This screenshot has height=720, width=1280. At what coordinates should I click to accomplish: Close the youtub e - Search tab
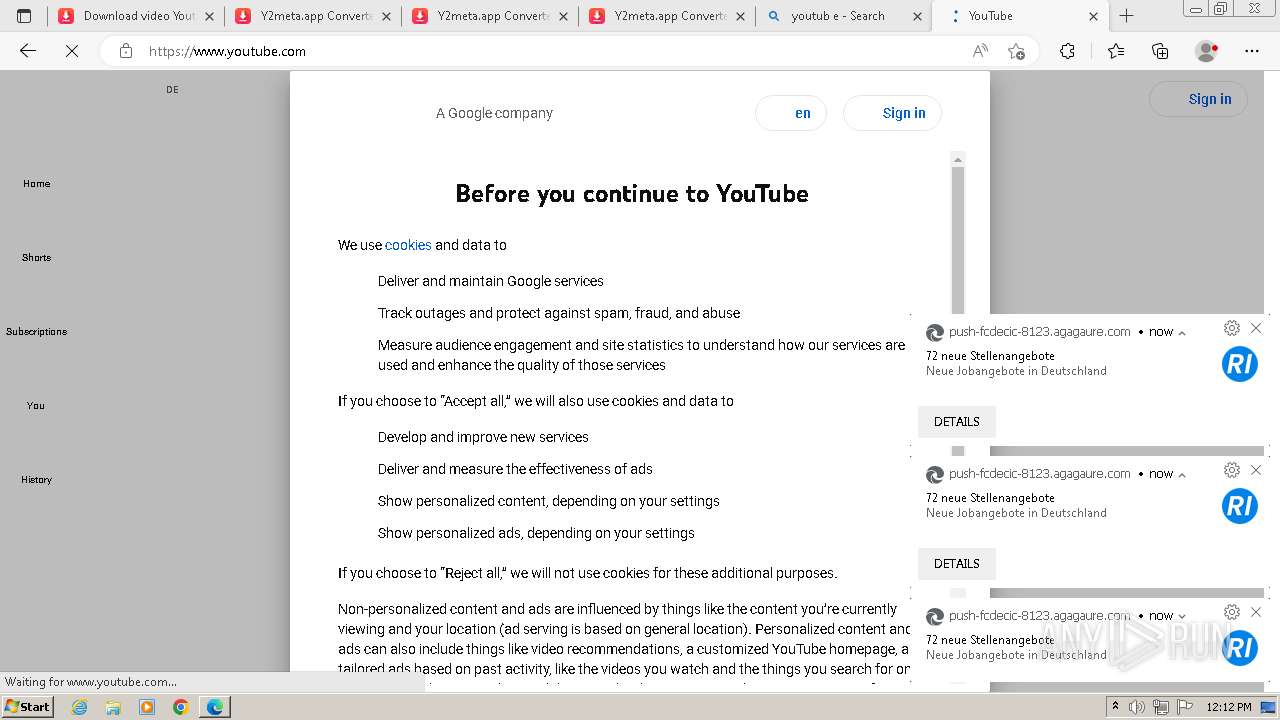pos(917,16)
